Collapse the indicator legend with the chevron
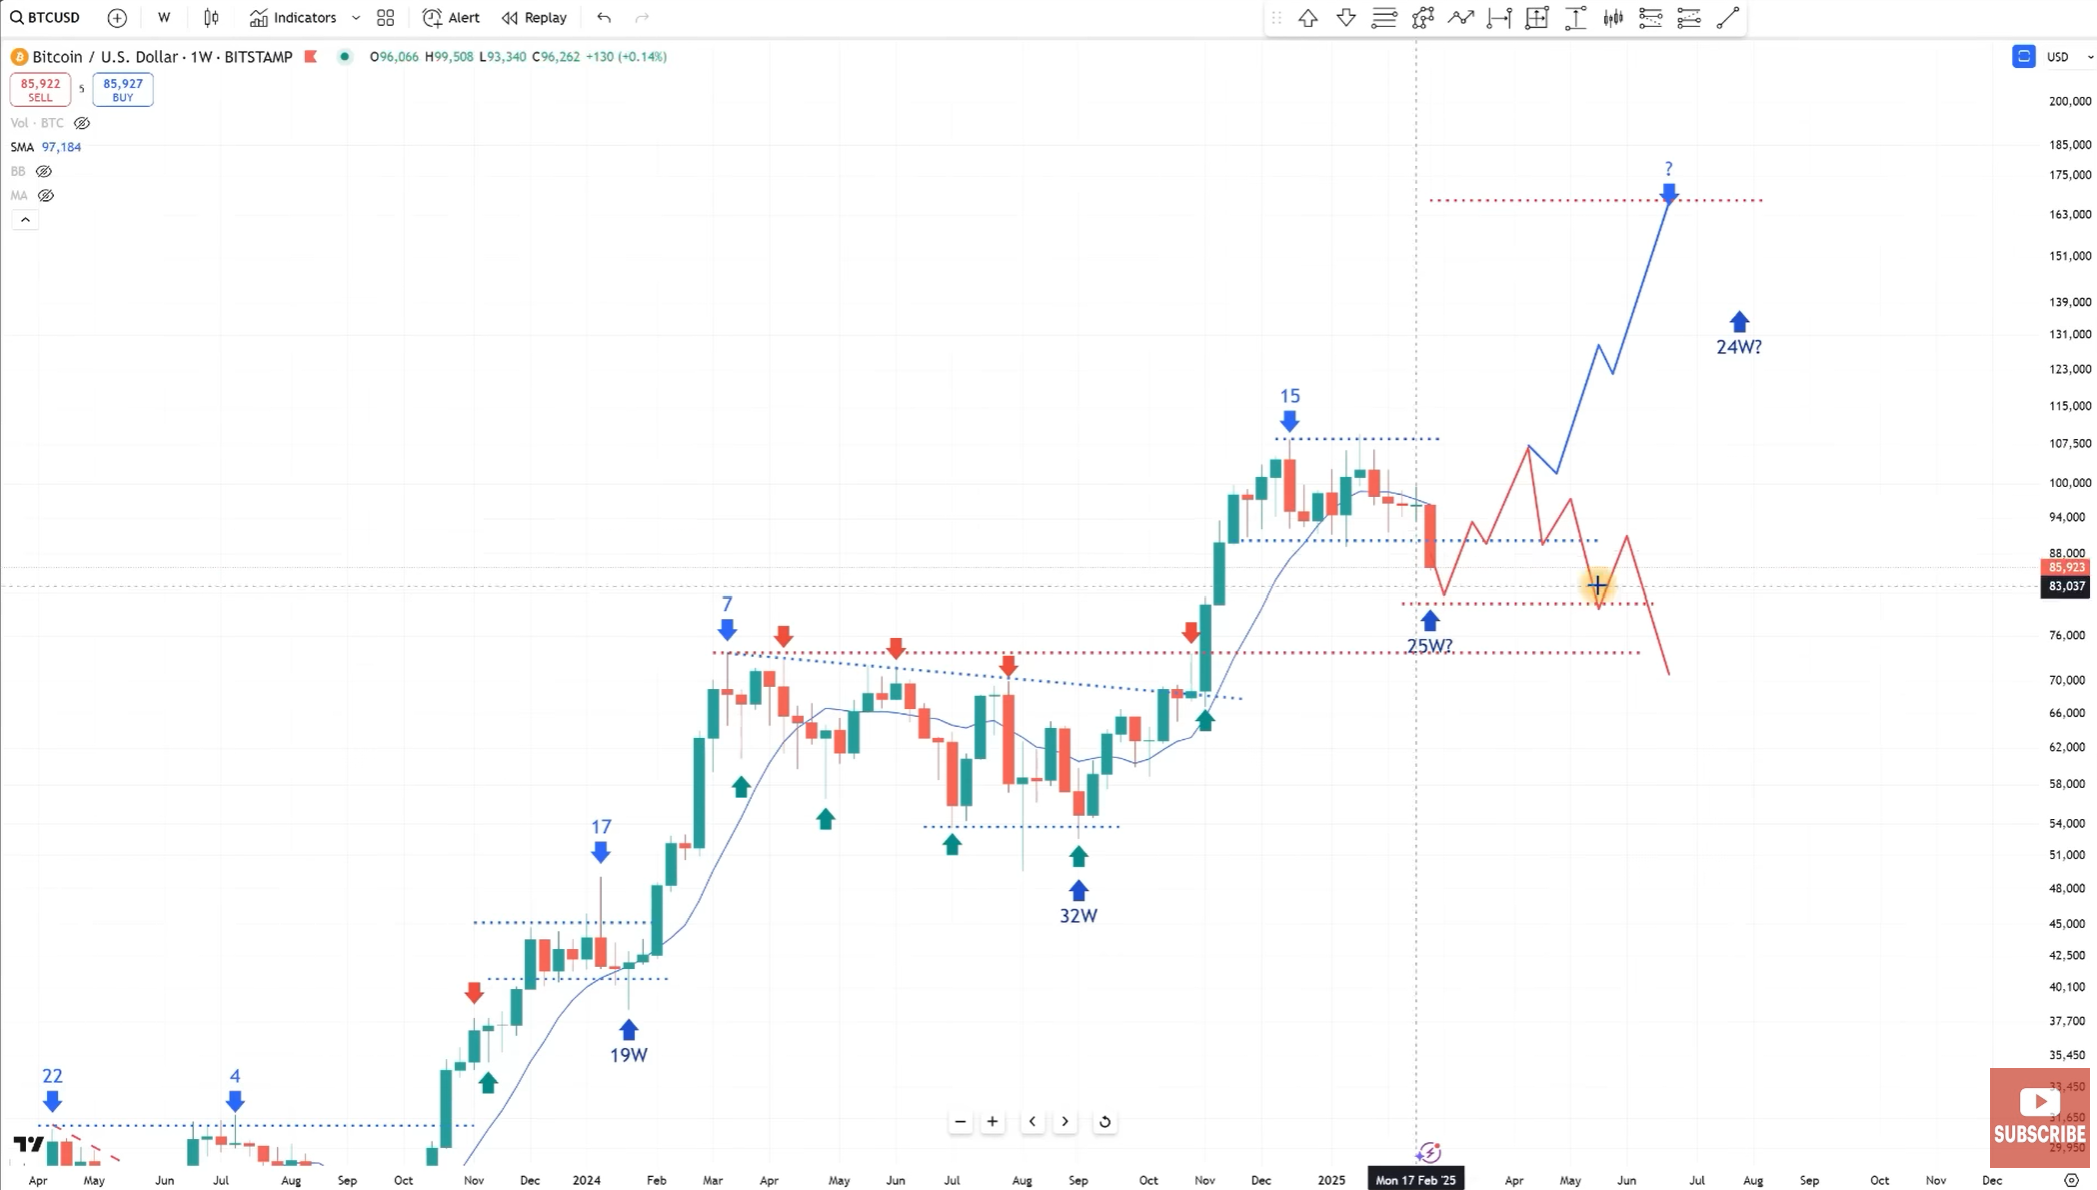Screen dimensions: 2097x1190 24,218
